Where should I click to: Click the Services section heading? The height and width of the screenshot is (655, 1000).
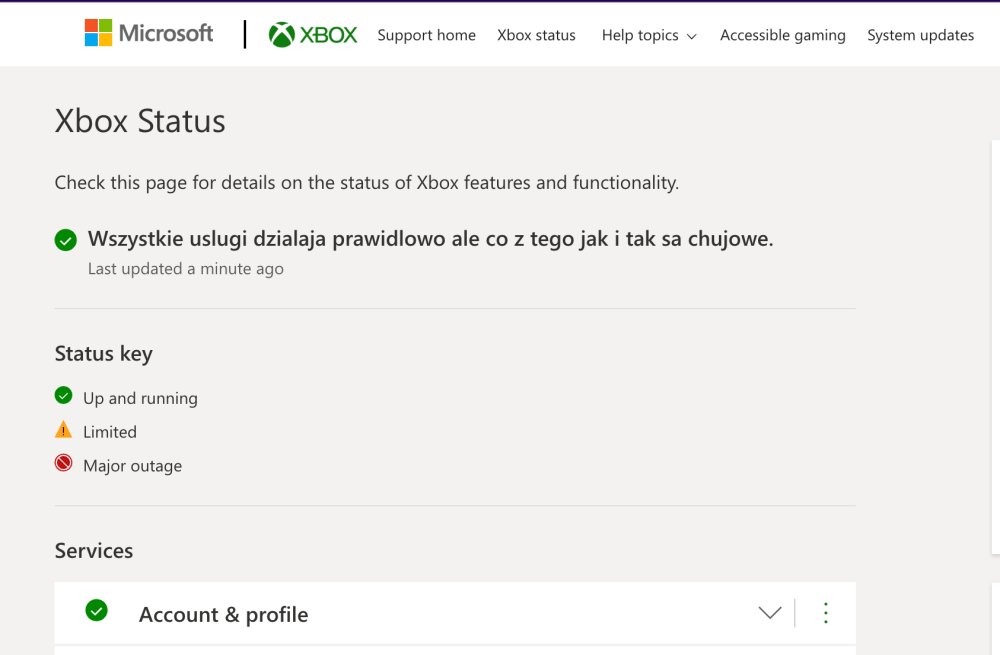coord(93,550)
